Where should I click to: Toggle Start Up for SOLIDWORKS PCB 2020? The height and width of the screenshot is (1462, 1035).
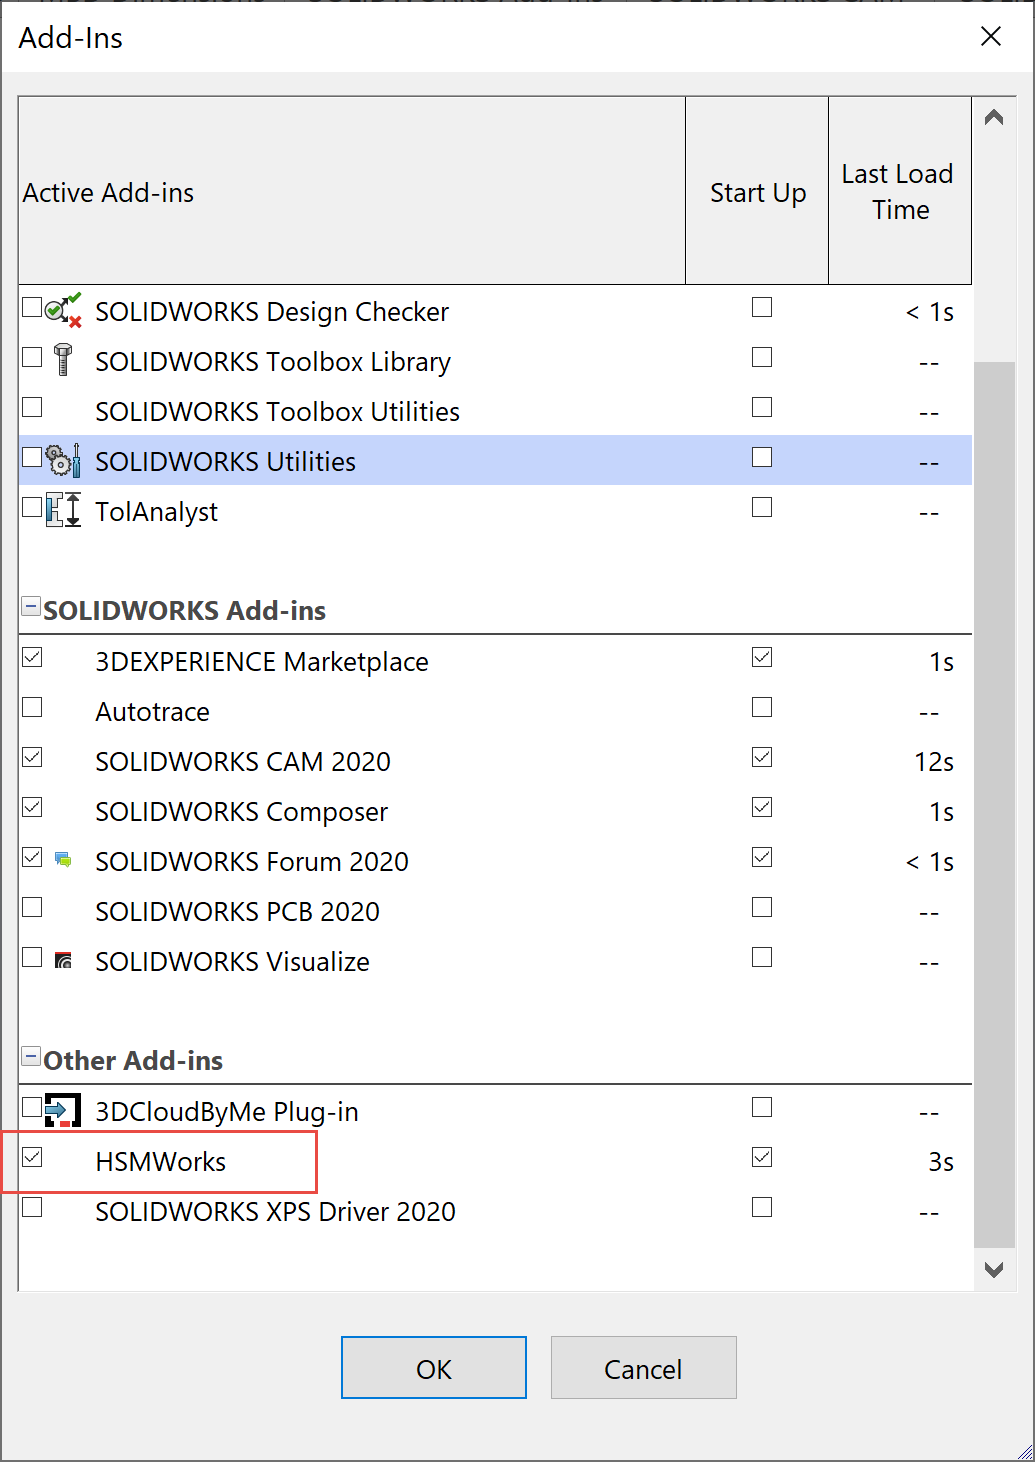pos(762,907)
